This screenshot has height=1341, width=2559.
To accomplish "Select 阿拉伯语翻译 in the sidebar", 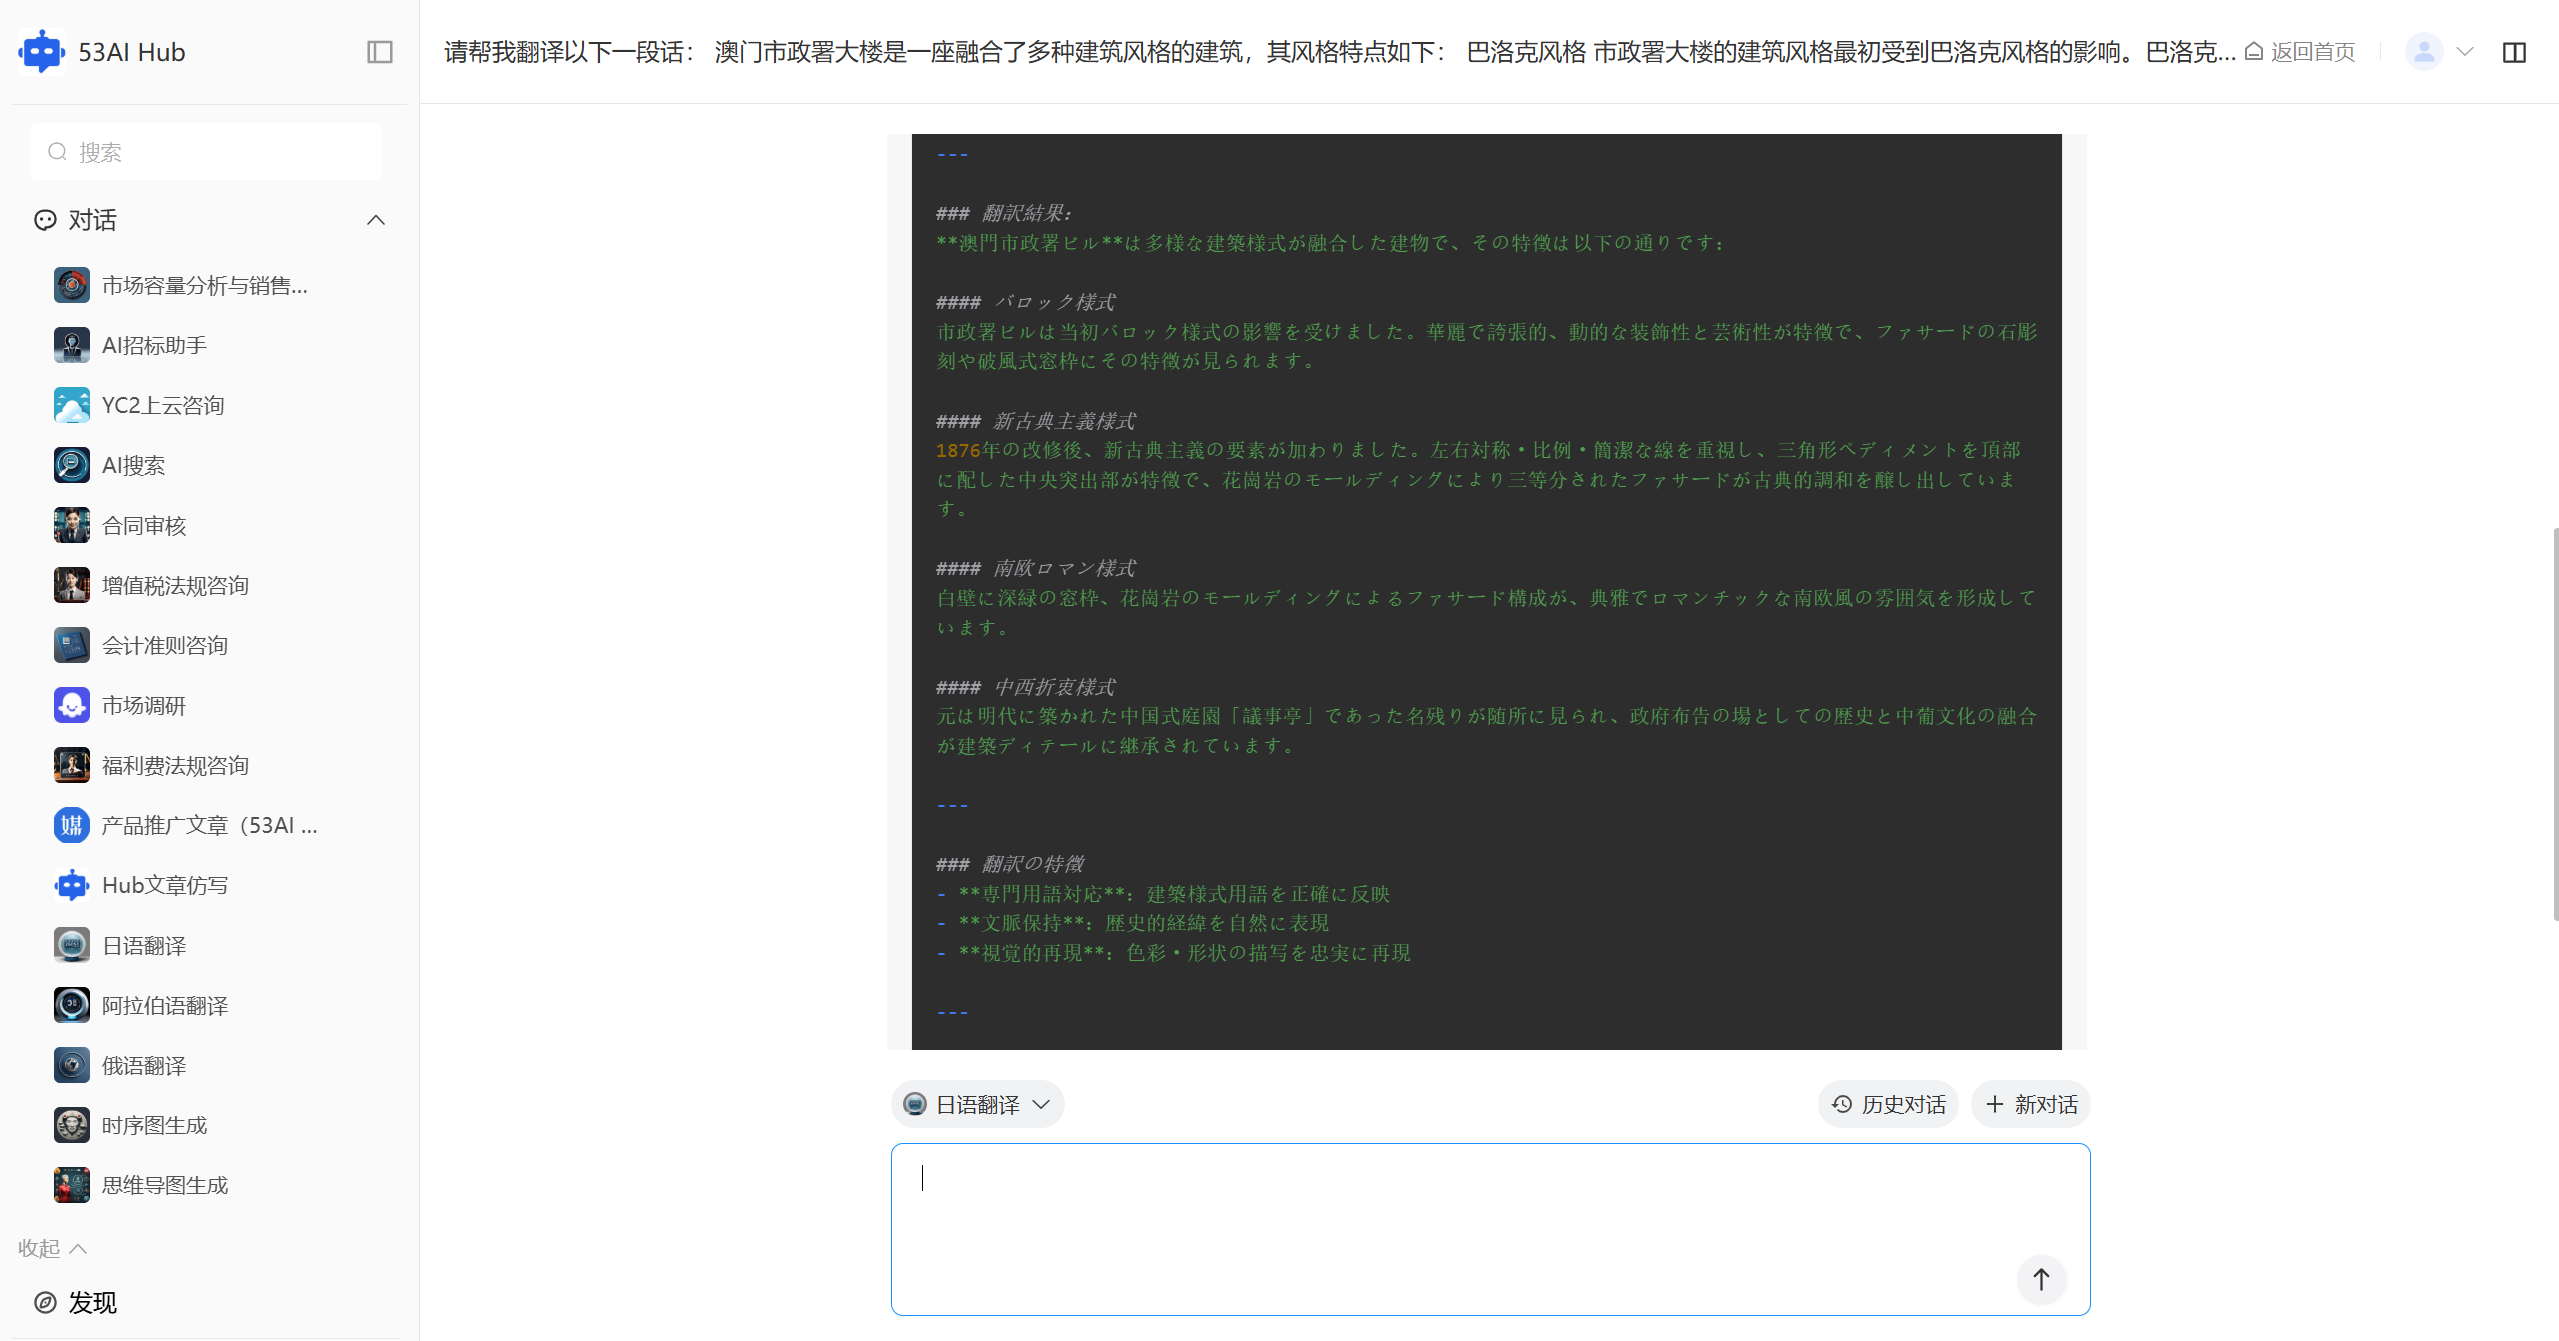I will pos(165,1005).
